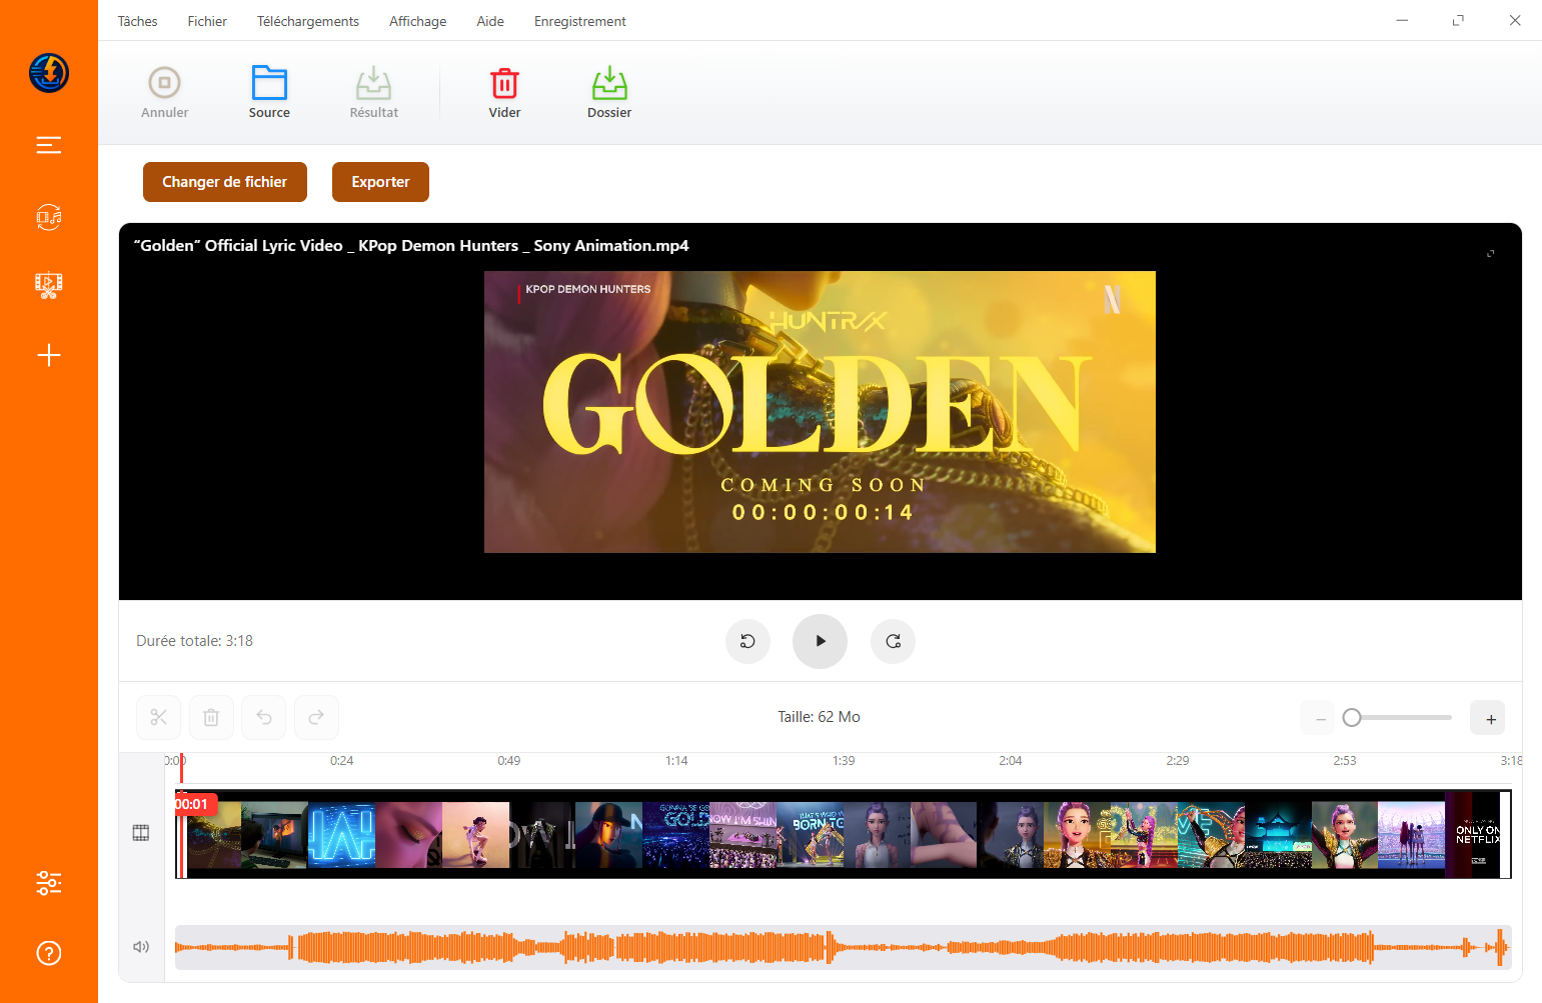Click the plus icon in sidebar
The image size is (1542, 1003).
click(49, 355)
